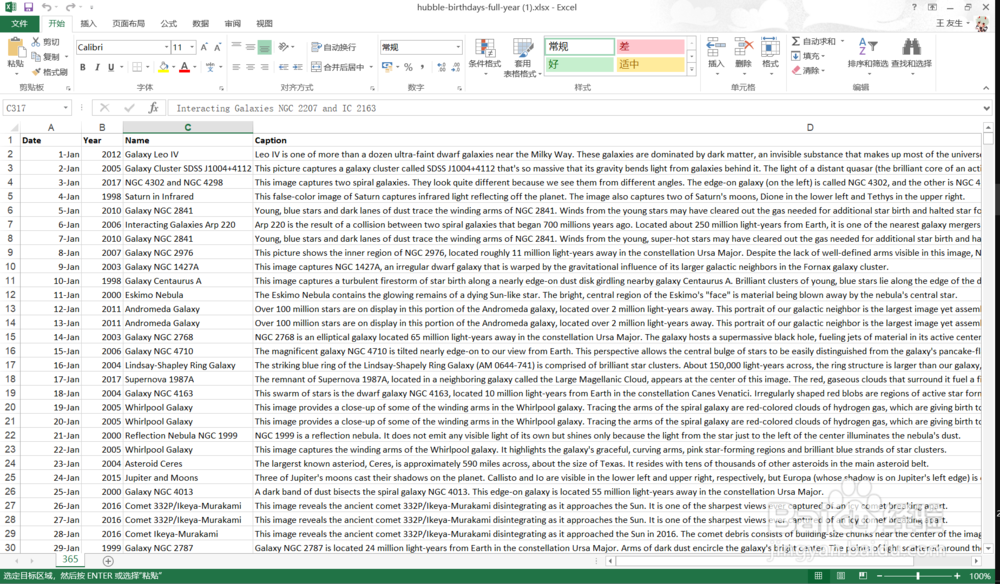Apply yellow fill color with paint bucket
This screenshot has width=1000, height=584.
pyautogui.click(x=163, y=67)
